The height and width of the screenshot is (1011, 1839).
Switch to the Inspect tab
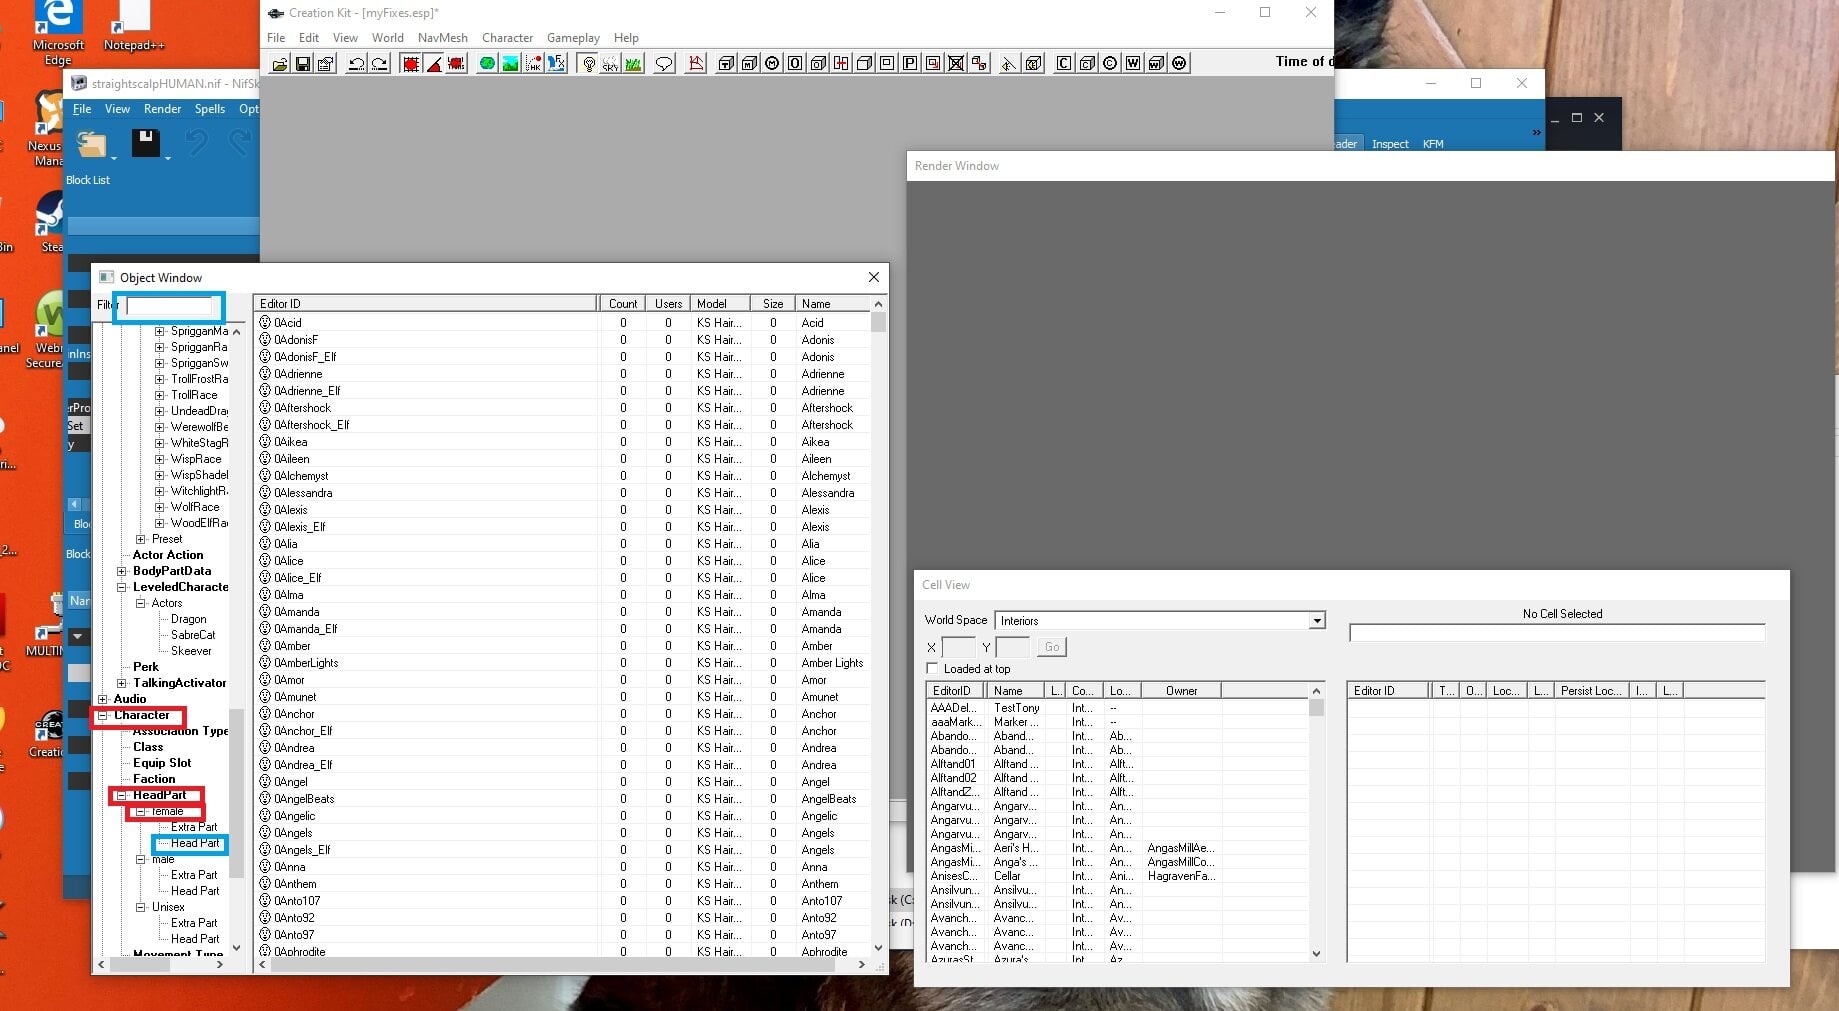[1390, 144]
